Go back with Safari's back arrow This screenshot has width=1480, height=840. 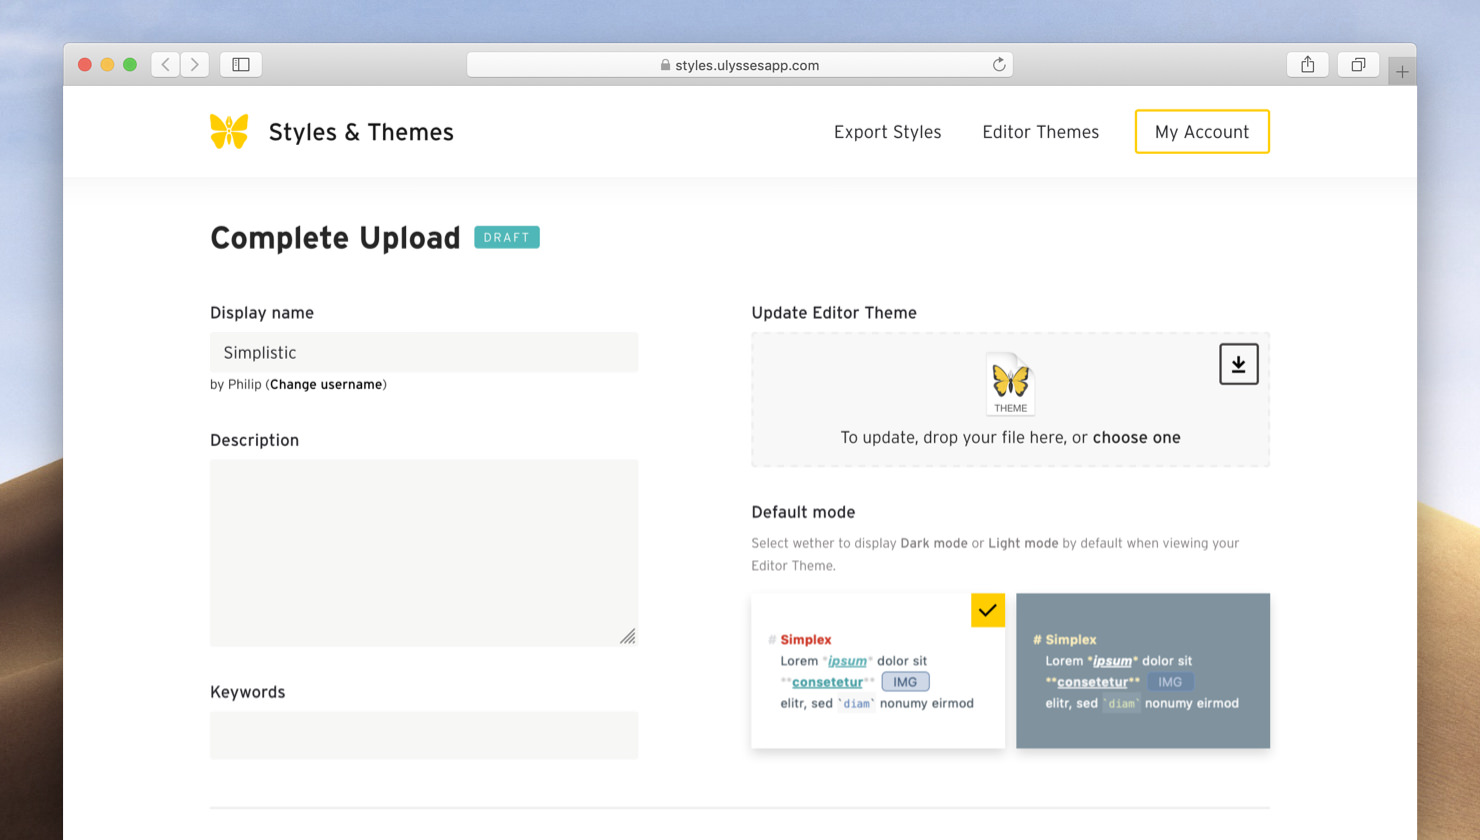[x=166, y=65]
